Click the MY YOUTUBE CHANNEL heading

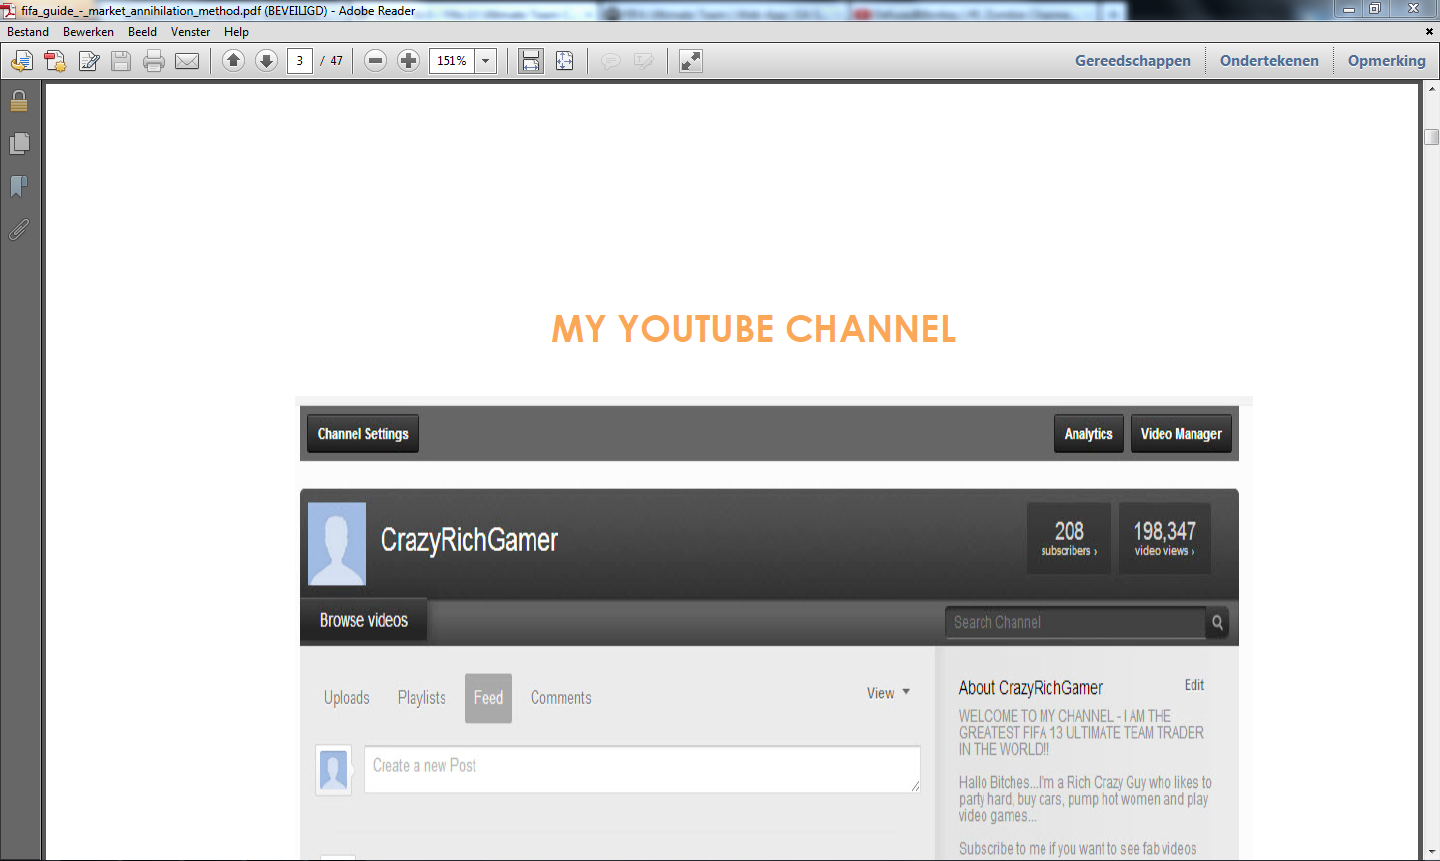pyautogui.click(x=754, y=329)
